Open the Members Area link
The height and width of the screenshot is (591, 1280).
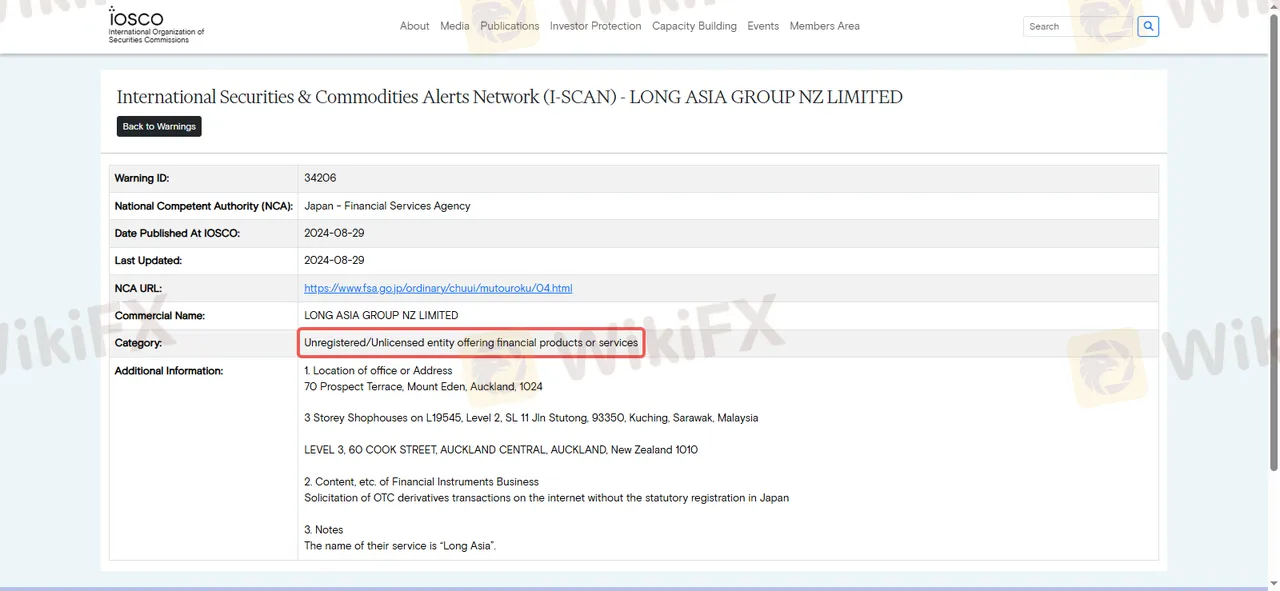[824, 26]
